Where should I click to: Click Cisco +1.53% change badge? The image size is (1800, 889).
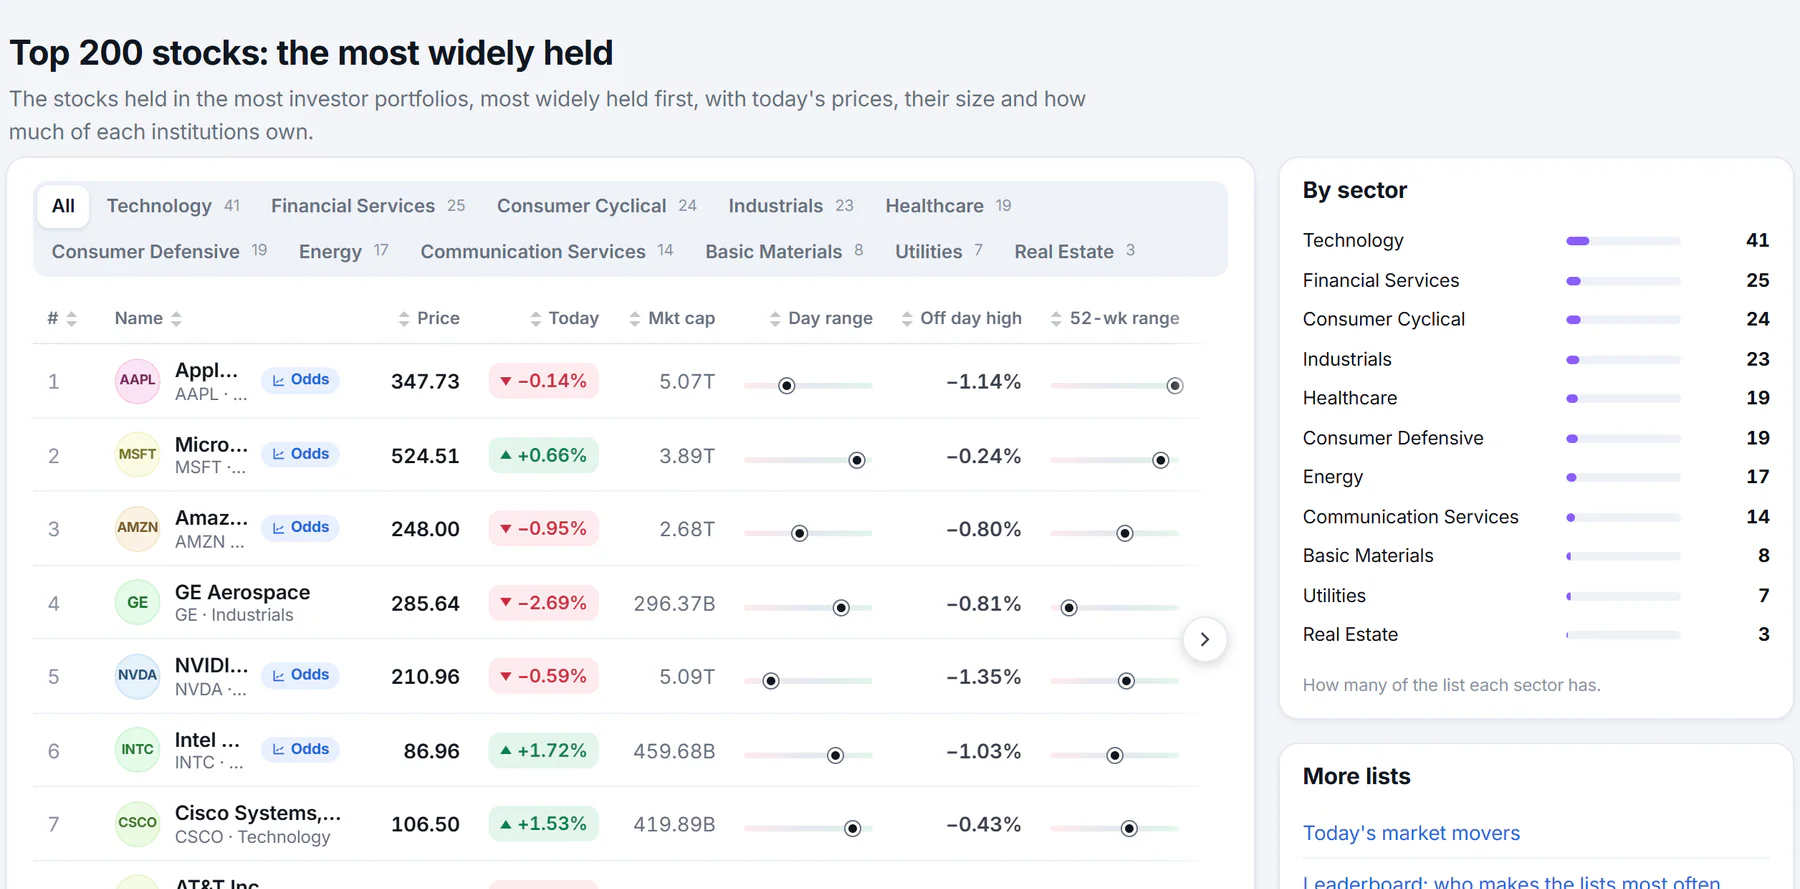coord(543,824)
